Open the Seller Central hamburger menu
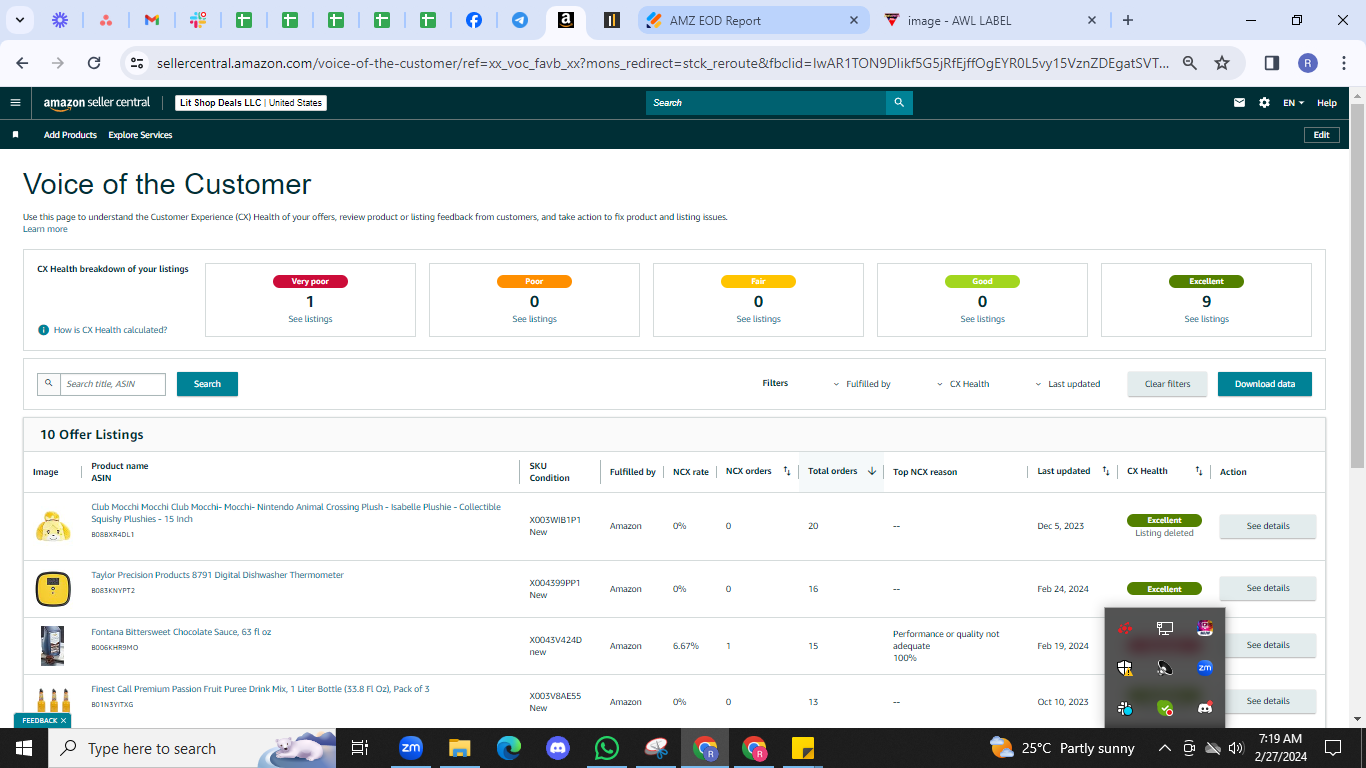 click(x=15, y=102)
